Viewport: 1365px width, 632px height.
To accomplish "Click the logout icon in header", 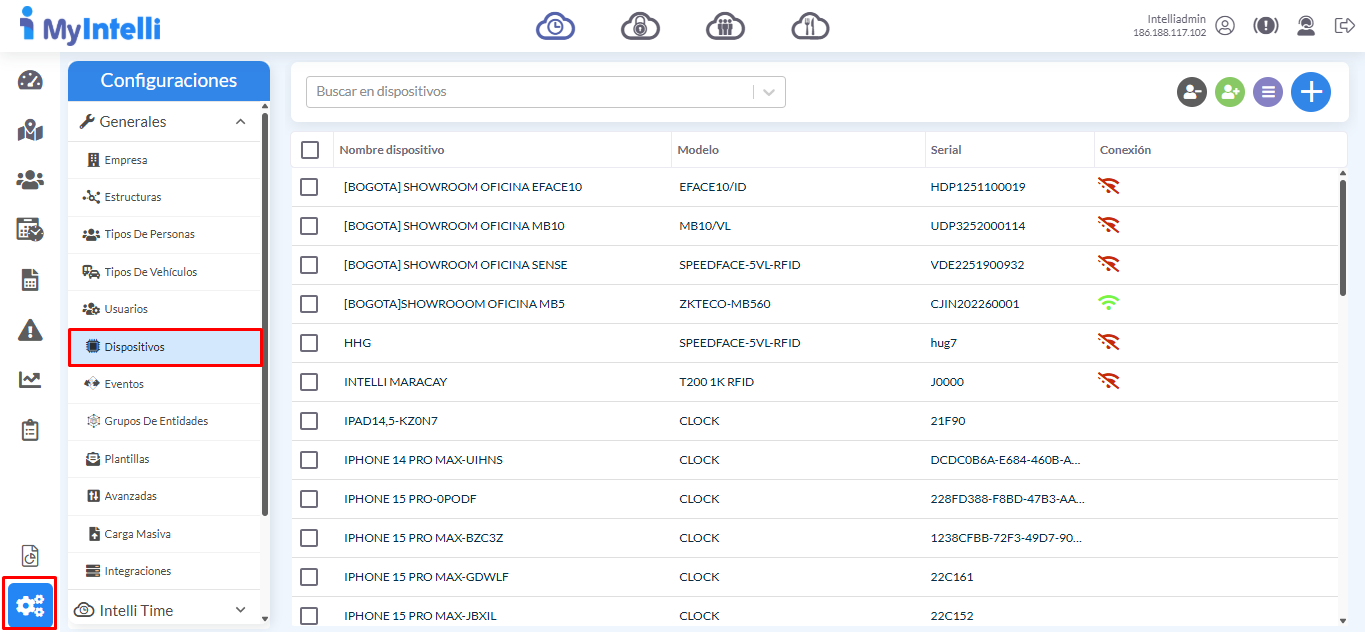I will click(x=1344, y=26).
